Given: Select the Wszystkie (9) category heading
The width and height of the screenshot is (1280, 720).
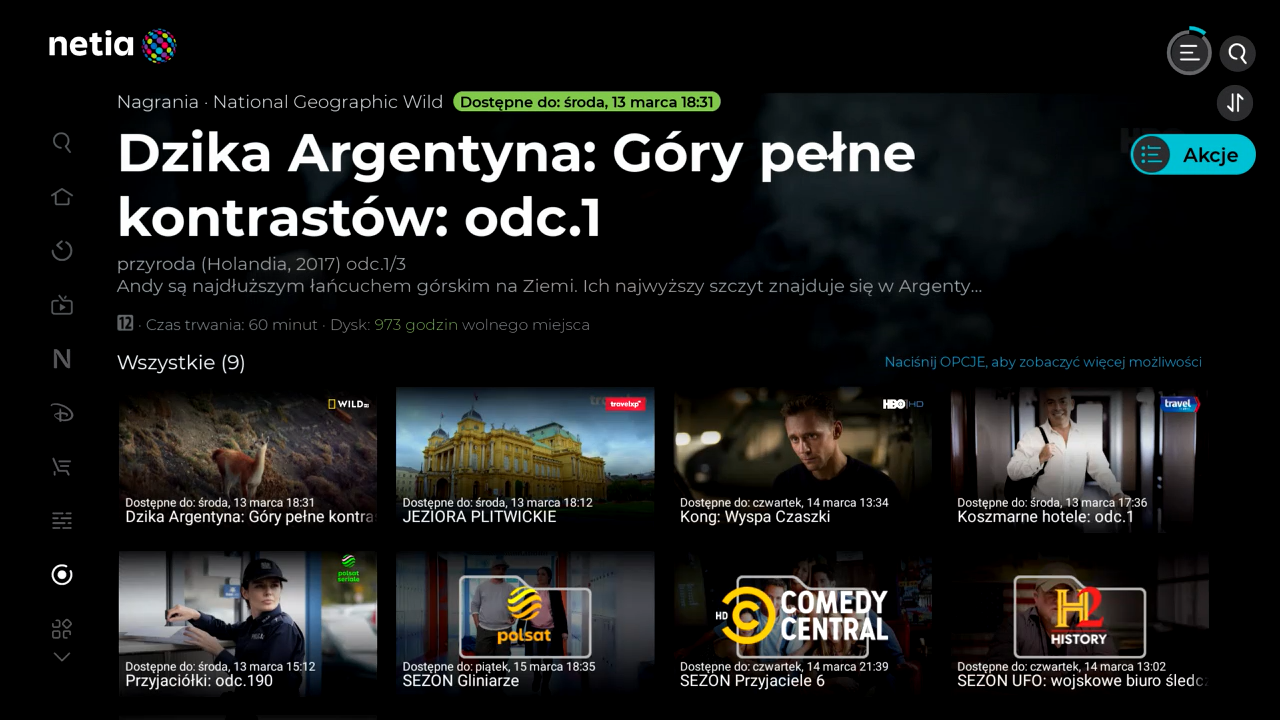Looking at the screenshot, I should click(181, 363).
